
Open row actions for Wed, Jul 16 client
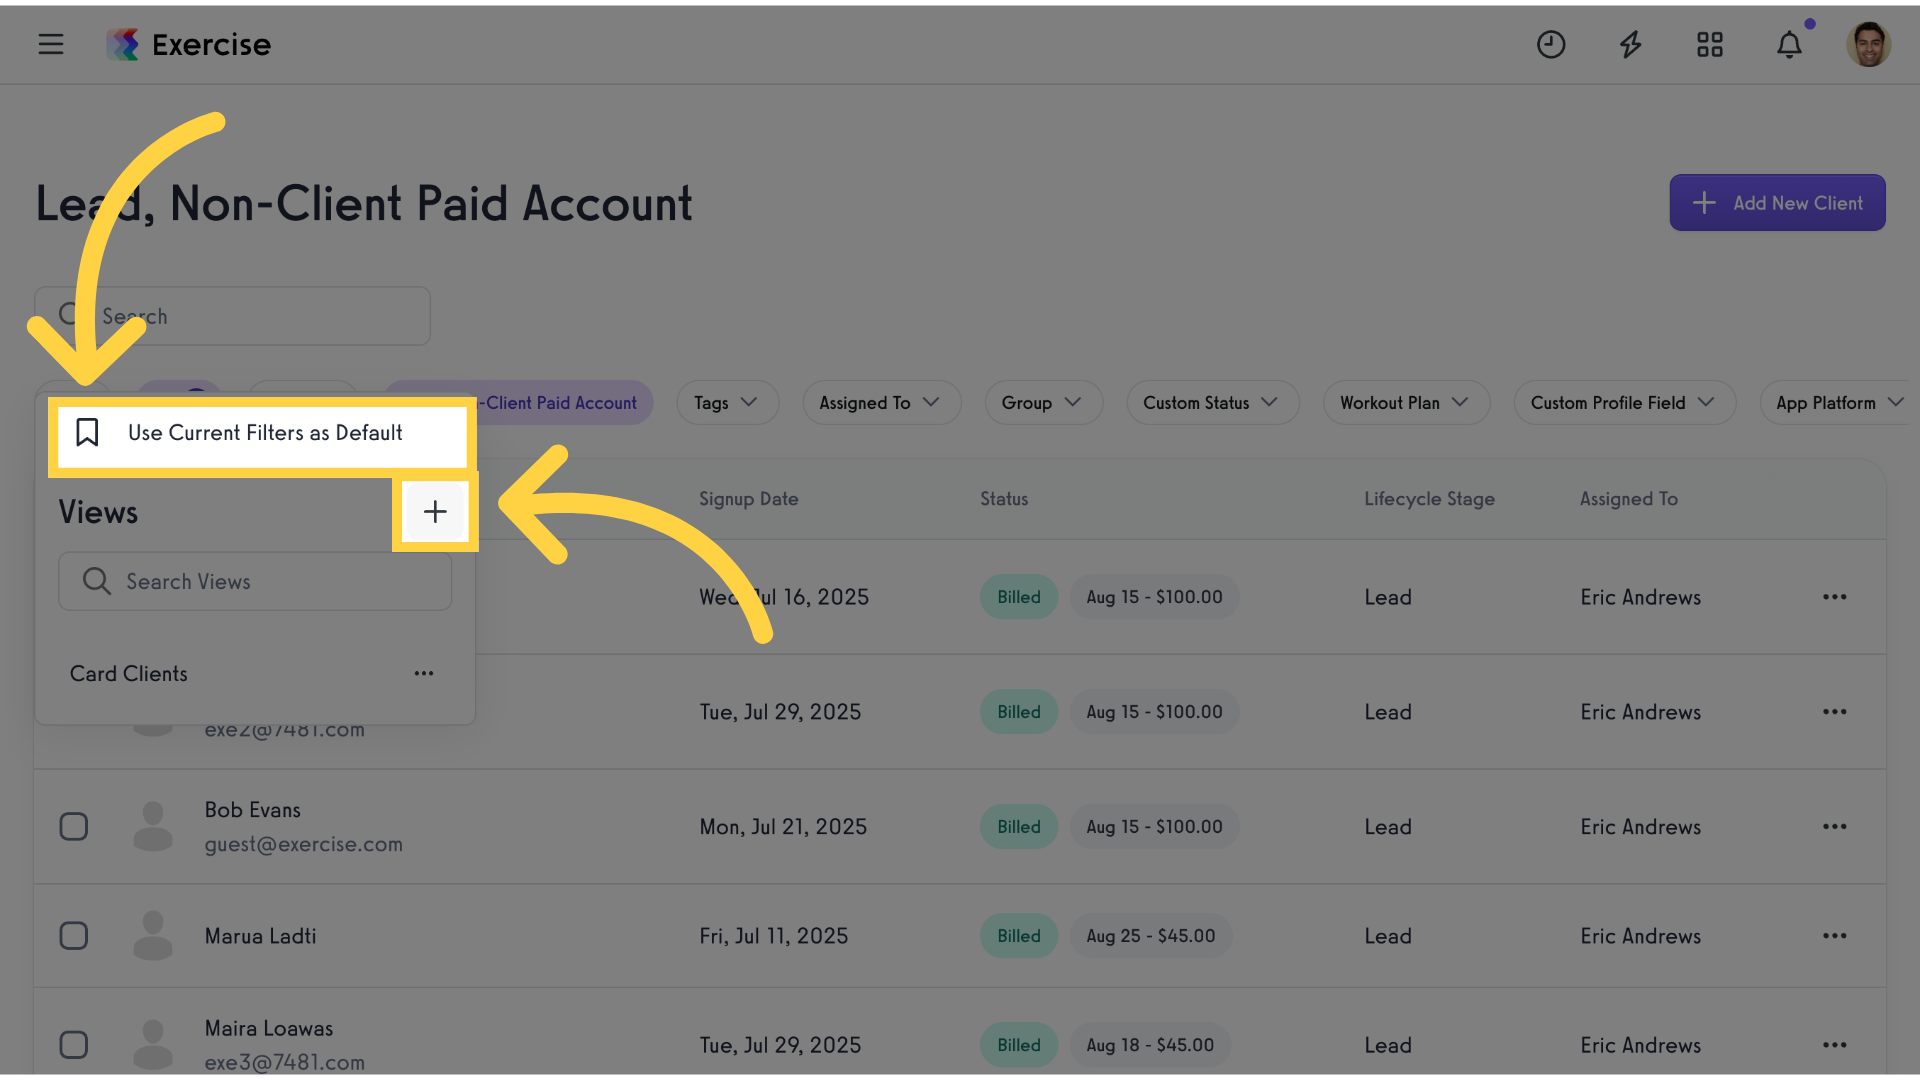[1834, 597]
